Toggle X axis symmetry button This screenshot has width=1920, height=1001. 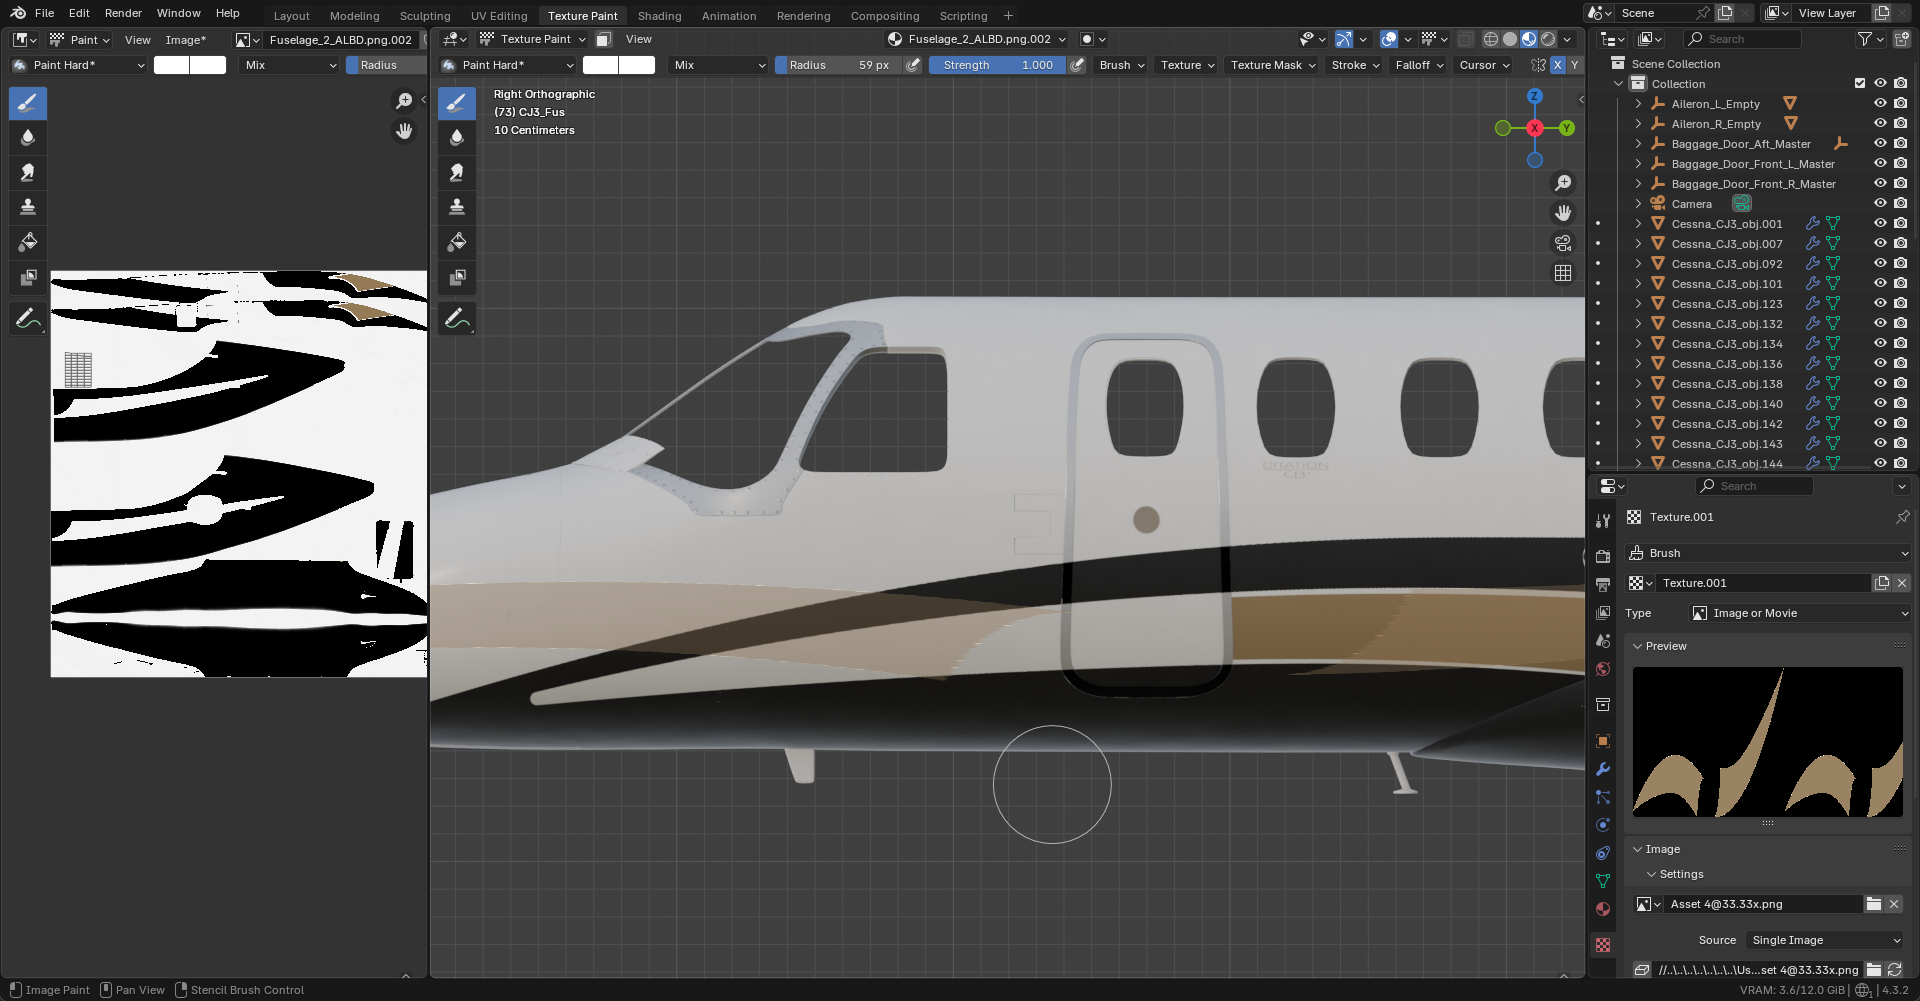[1557, 65]
